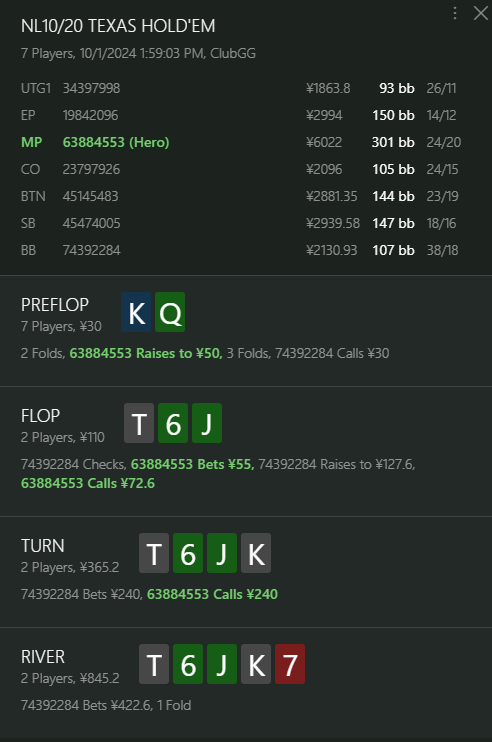Click the gray T card in flop row

pos(139,423)
